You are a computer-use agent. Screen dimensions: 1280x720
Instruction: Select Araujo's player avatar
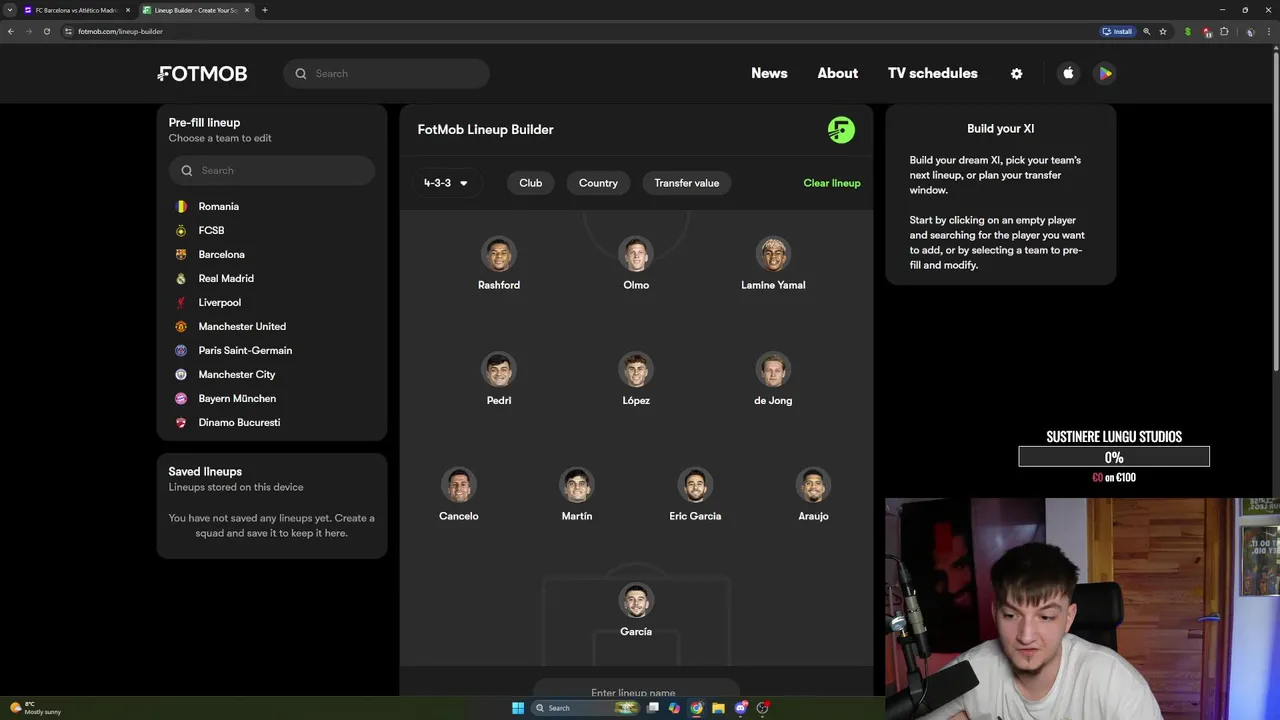(x=813, y=485)
